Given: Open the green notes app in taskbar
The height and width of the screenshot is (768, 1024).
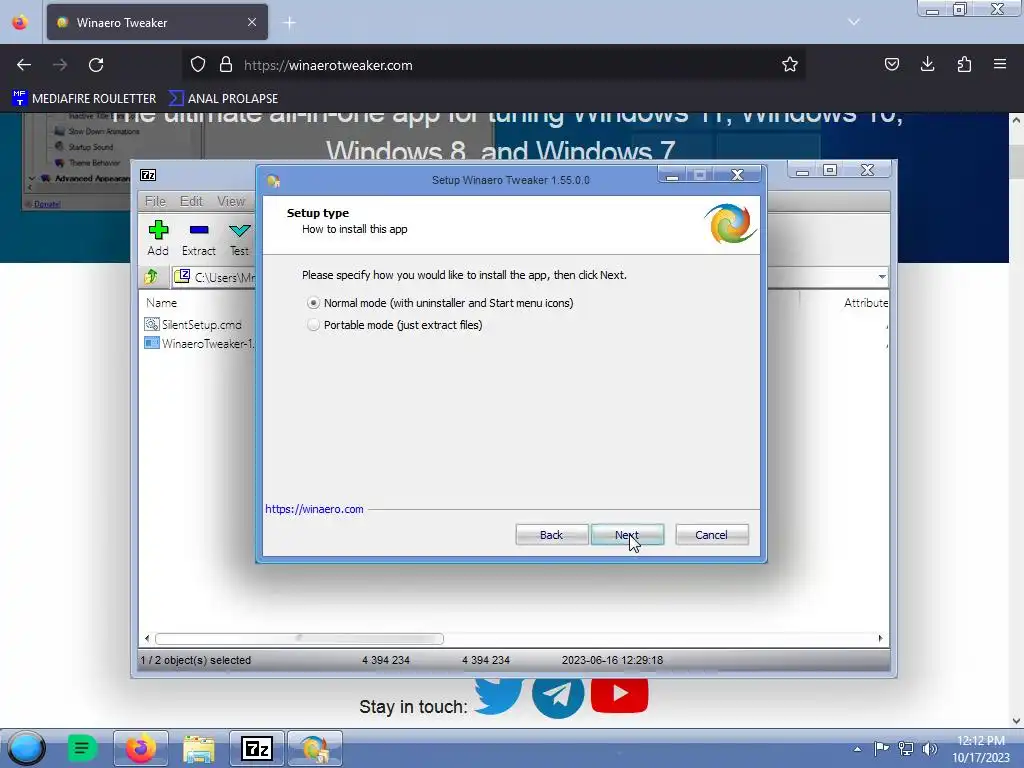Looking at the screenshot, I should coord(82,748).
